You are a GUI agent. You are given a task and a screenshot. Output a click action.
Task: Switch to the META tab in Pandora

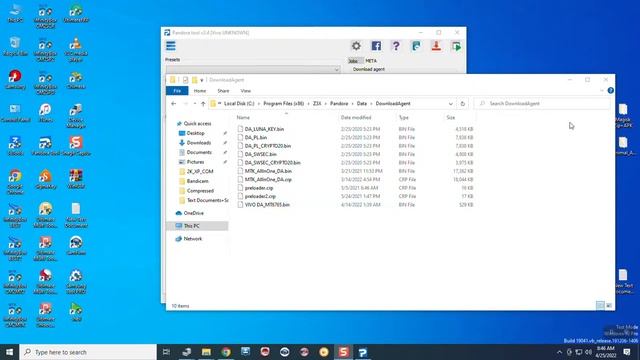(x=371, y=61)
